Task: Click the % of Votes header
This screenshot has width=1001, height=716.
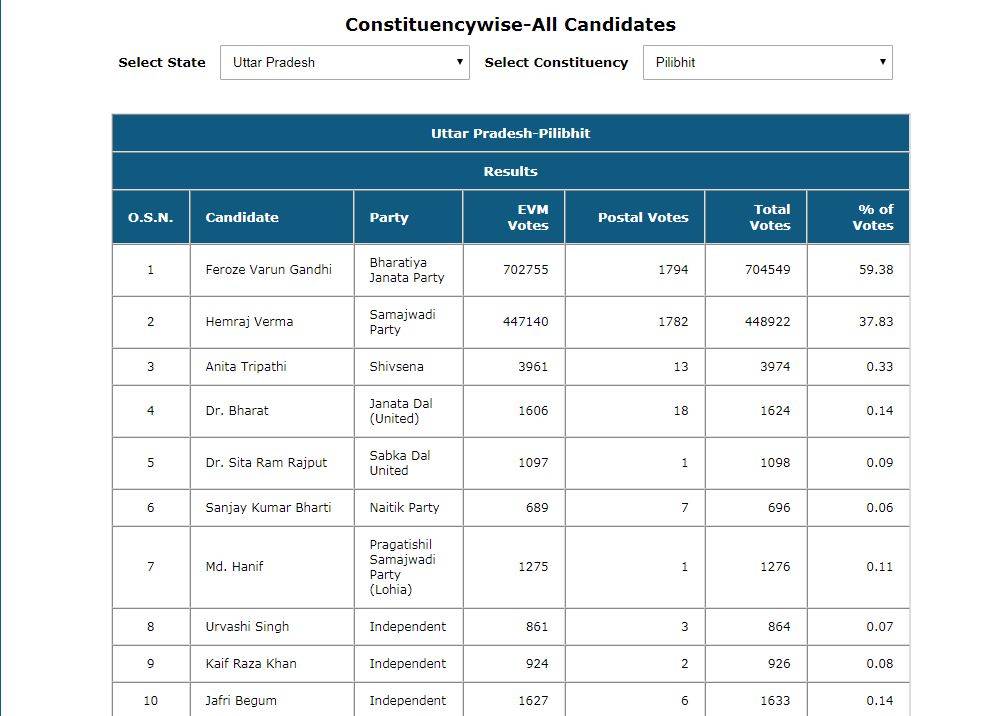Action: point(874,217)
